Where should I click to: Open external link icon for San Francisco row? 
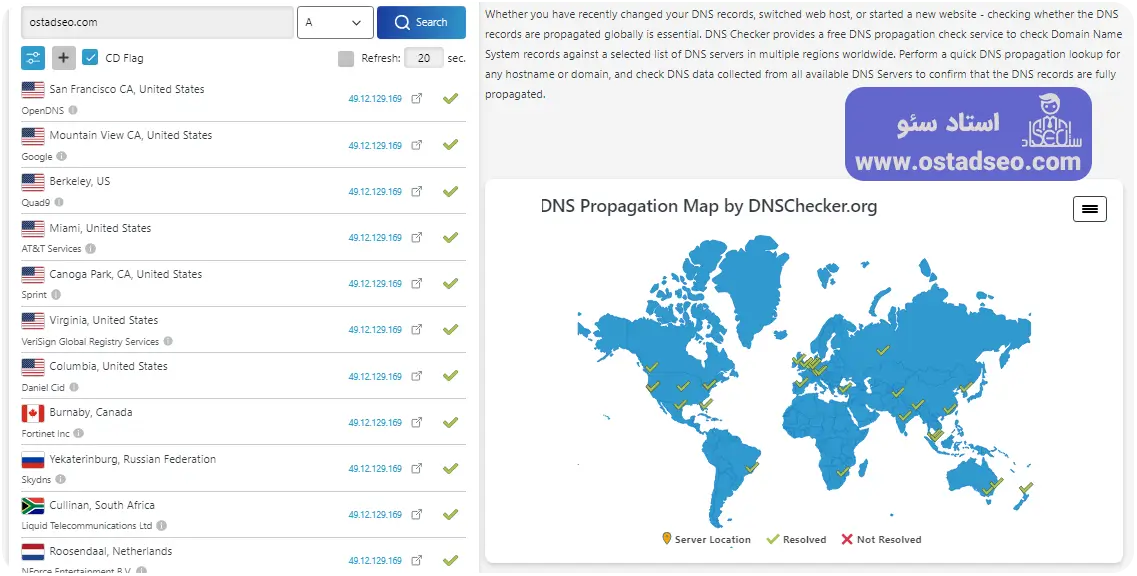click(417, 99)
